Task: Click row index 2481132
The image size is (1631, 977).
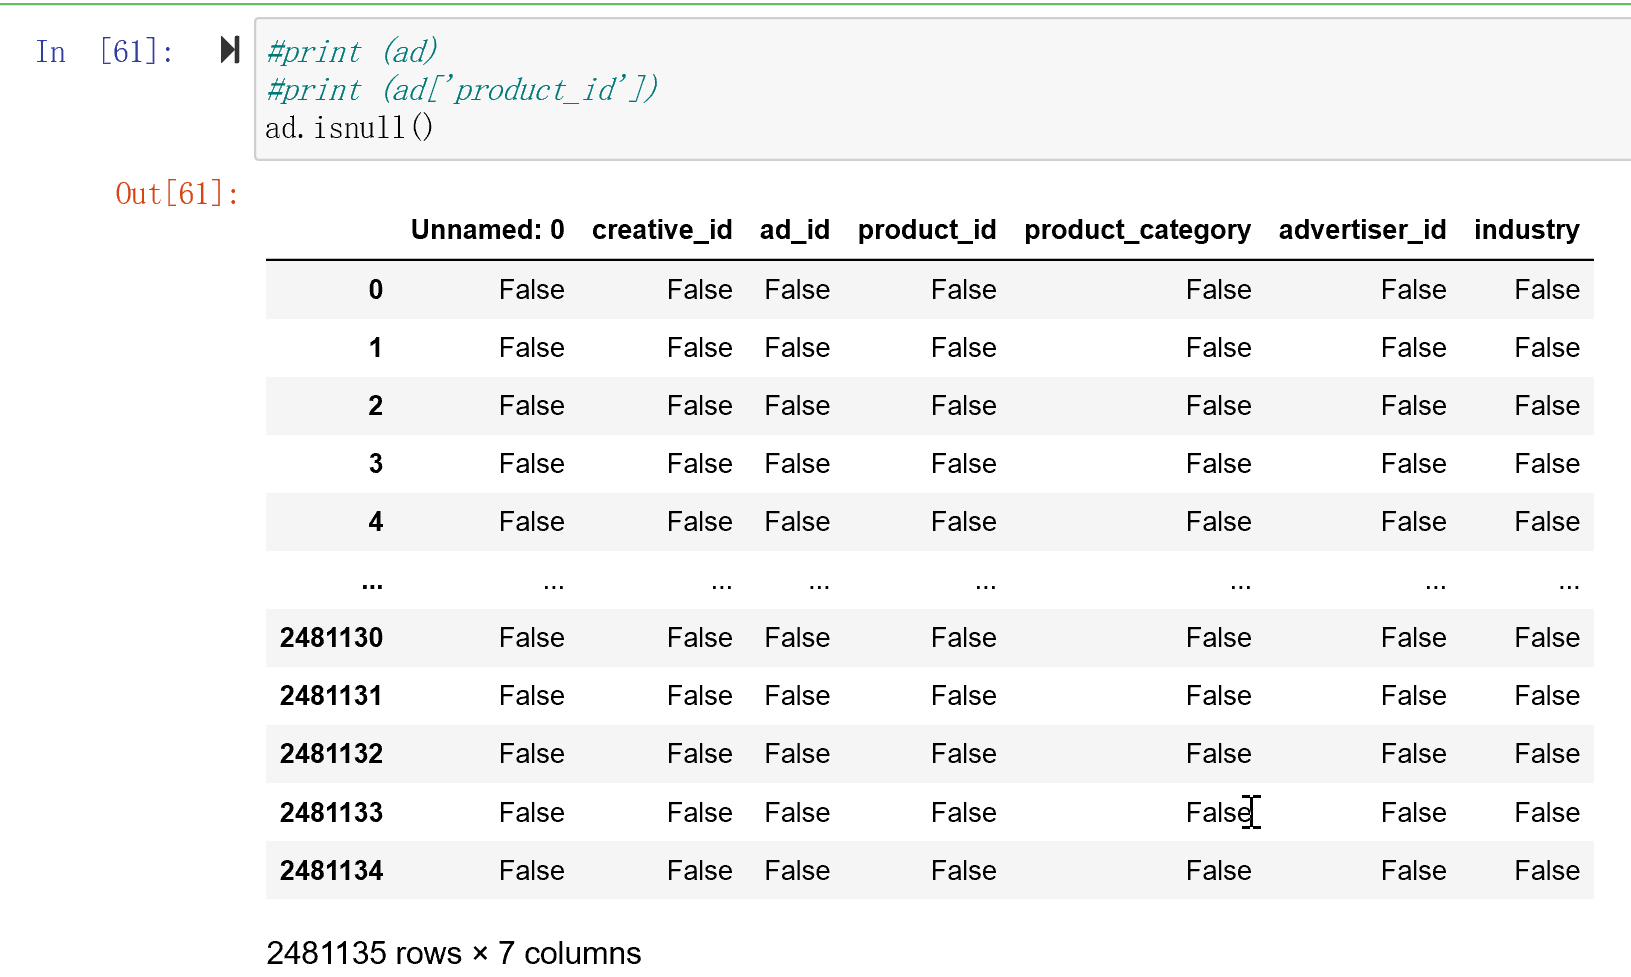Action: [332, 754]
